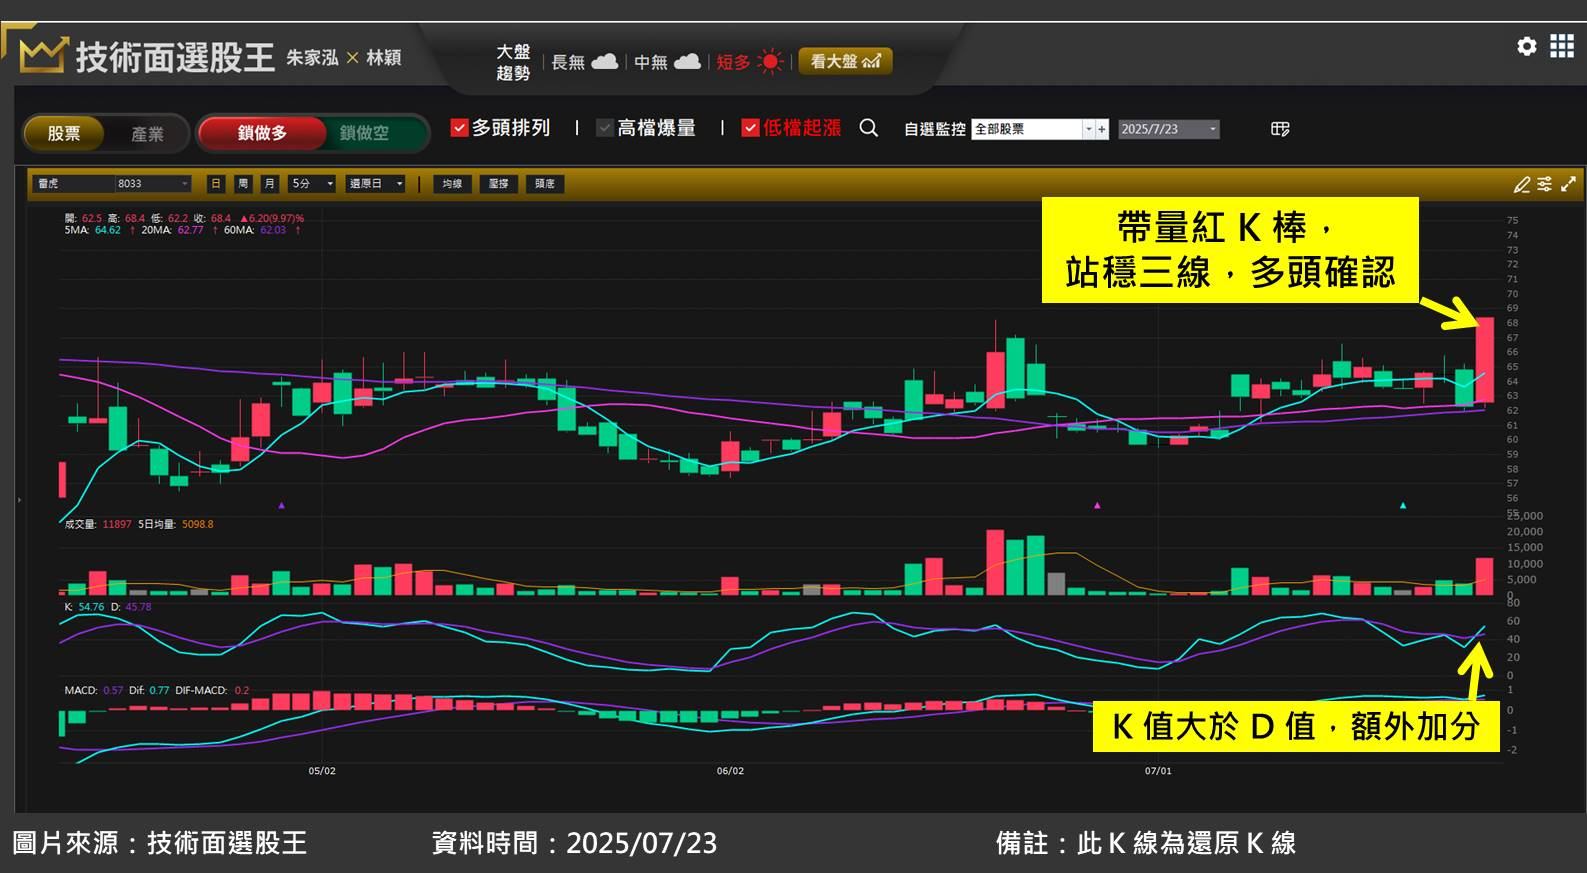Toggle the 多頭排列 checkbox
Viewport: 1587px width, 873px height.
(460, 128)
